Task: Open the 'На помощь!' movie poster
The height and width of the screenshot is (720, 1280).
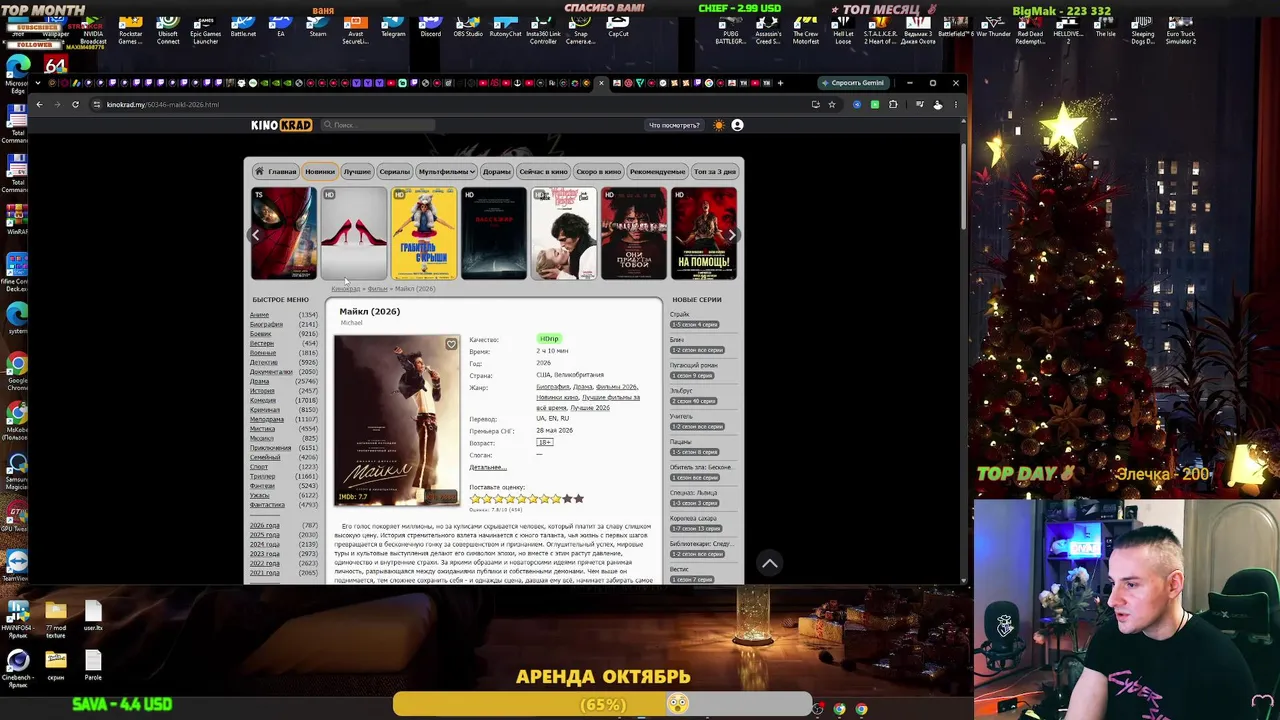Action: (x=704, y=234)
